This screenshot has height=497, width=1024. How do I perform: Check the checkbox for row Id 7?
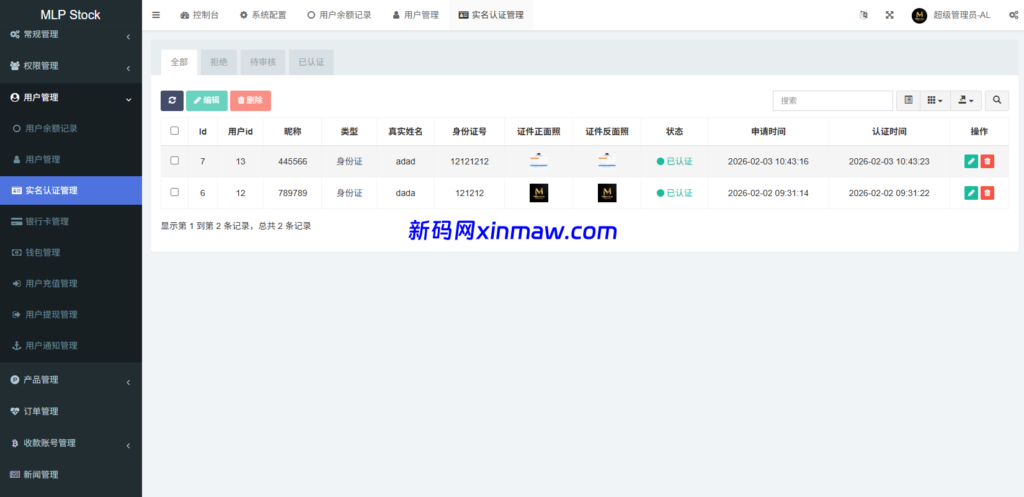click(174, 161)
